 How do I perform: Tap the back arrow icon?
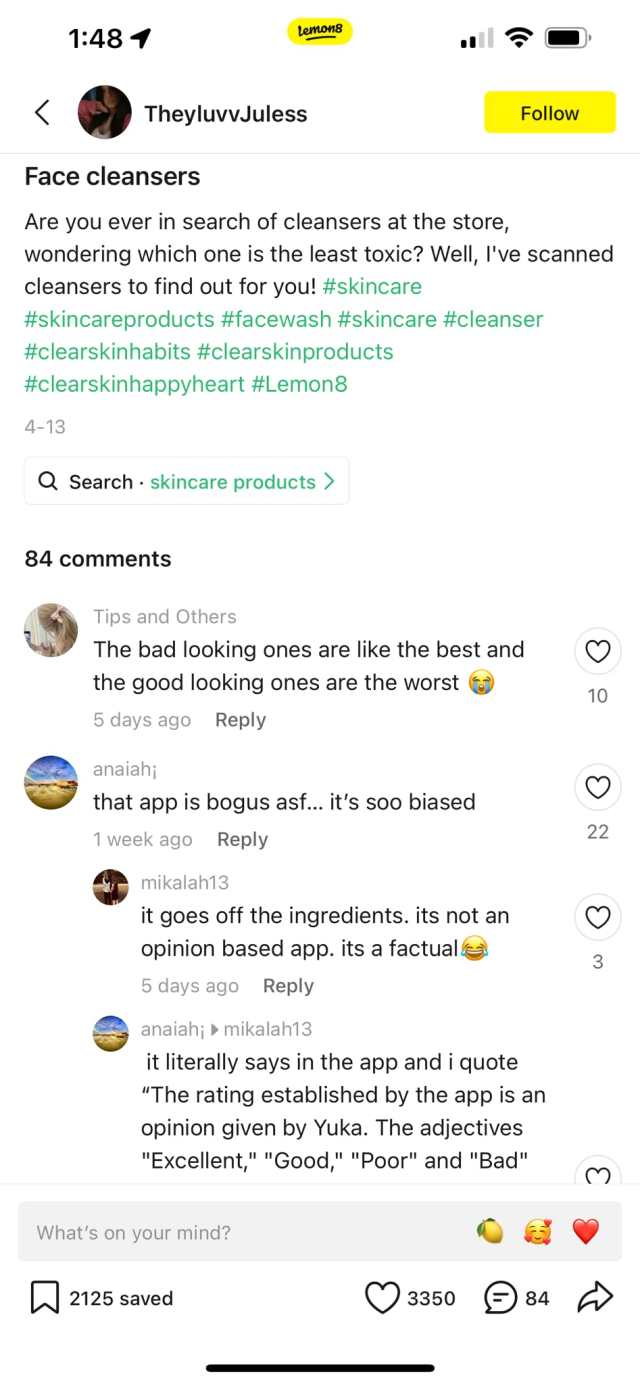42,113
